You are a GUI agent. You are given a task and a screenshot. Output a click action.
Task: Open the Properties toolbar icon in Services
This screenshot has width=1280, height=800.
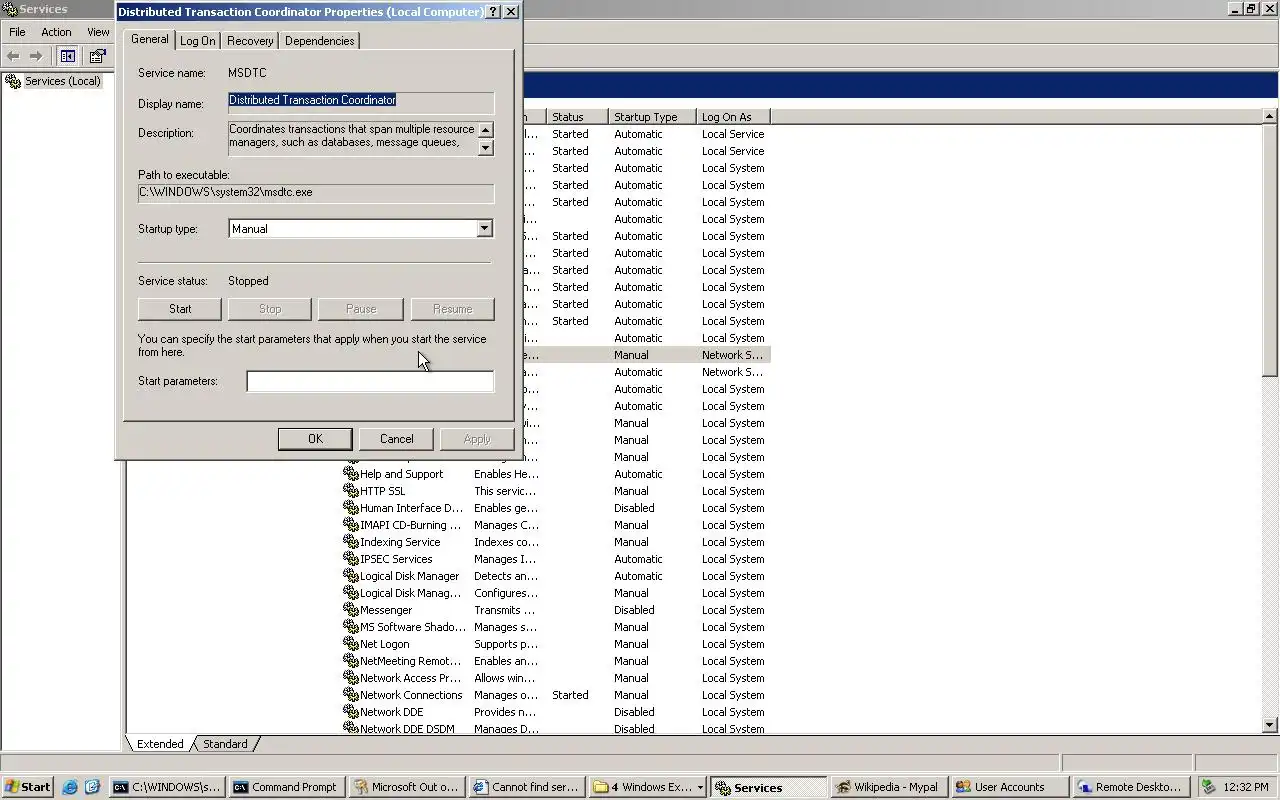click(97, 56)
